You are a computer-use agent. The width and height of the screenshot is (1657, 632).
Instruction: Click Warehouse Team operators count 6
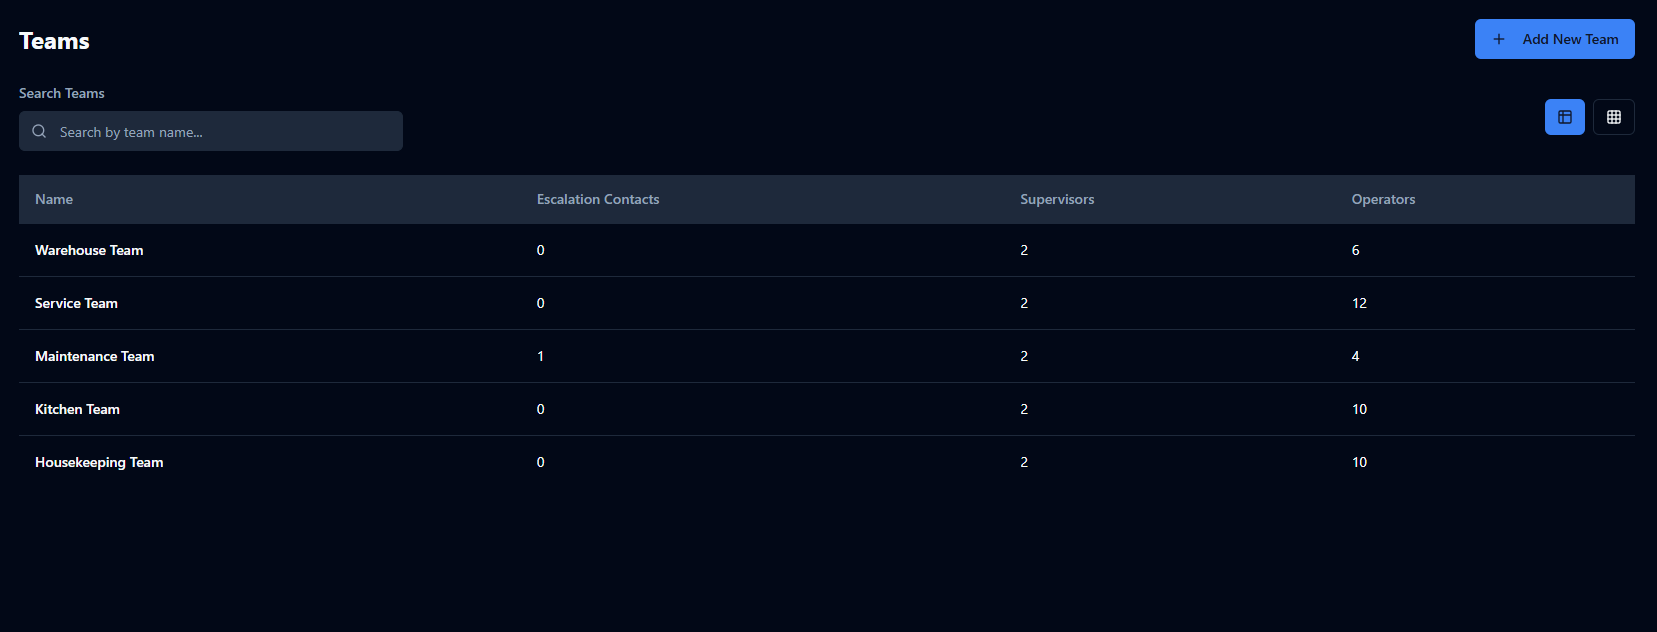click(1355, 250)
